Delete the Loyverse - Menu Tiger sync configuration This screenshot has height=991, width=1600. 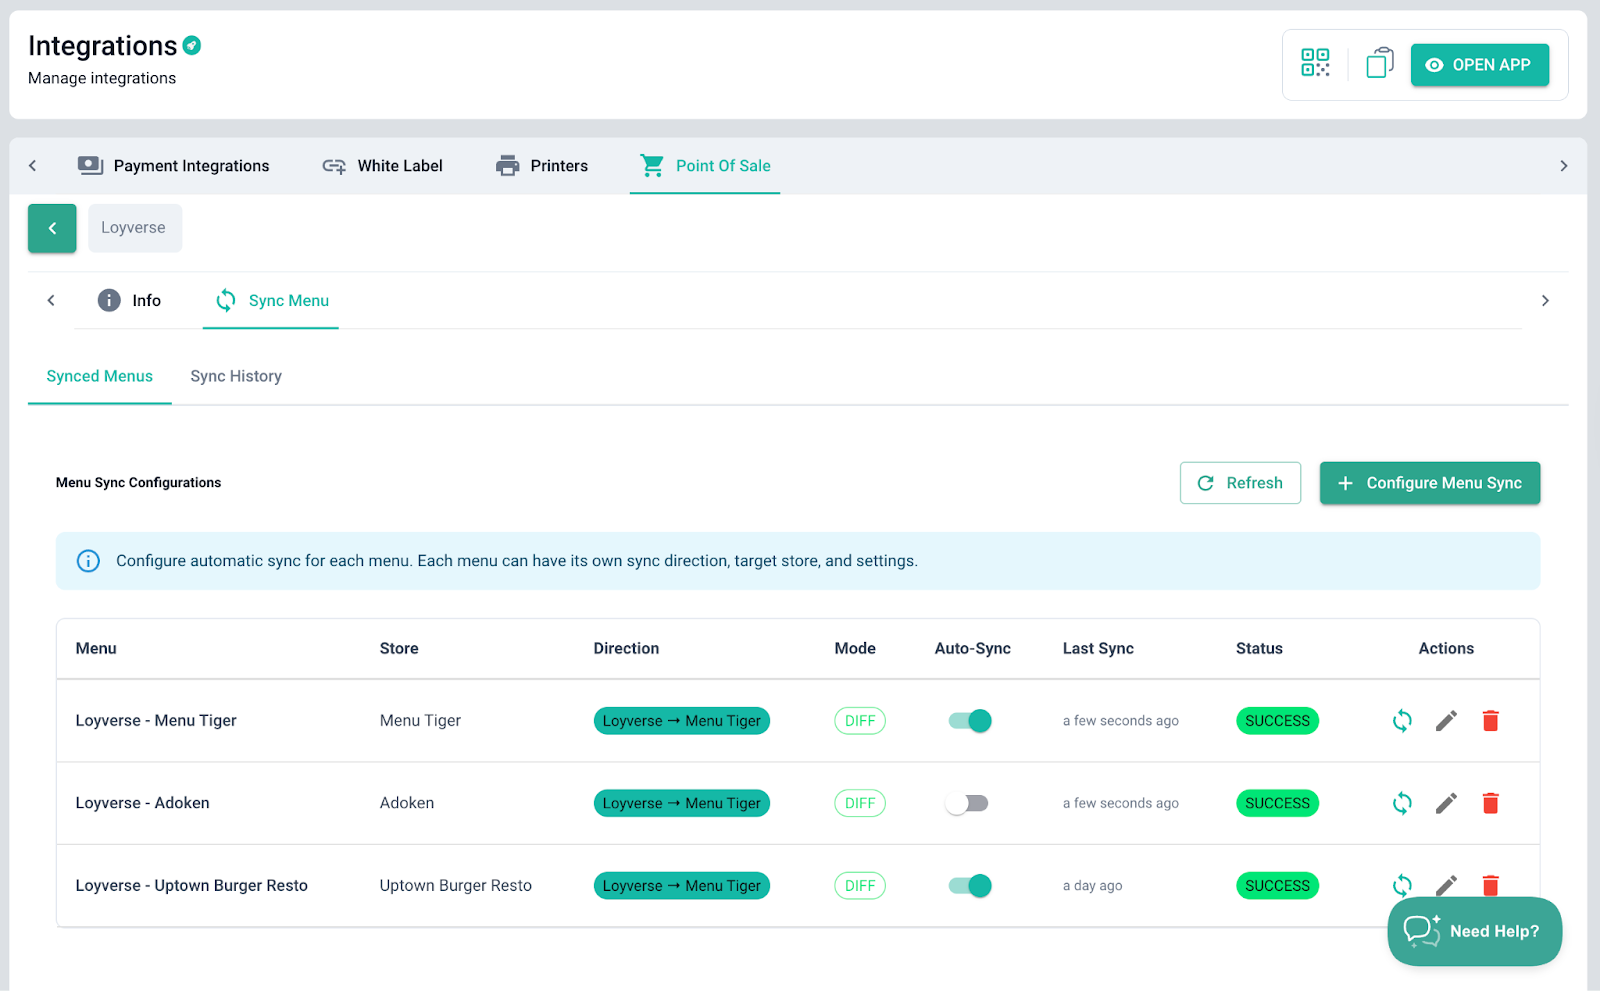1490,721
